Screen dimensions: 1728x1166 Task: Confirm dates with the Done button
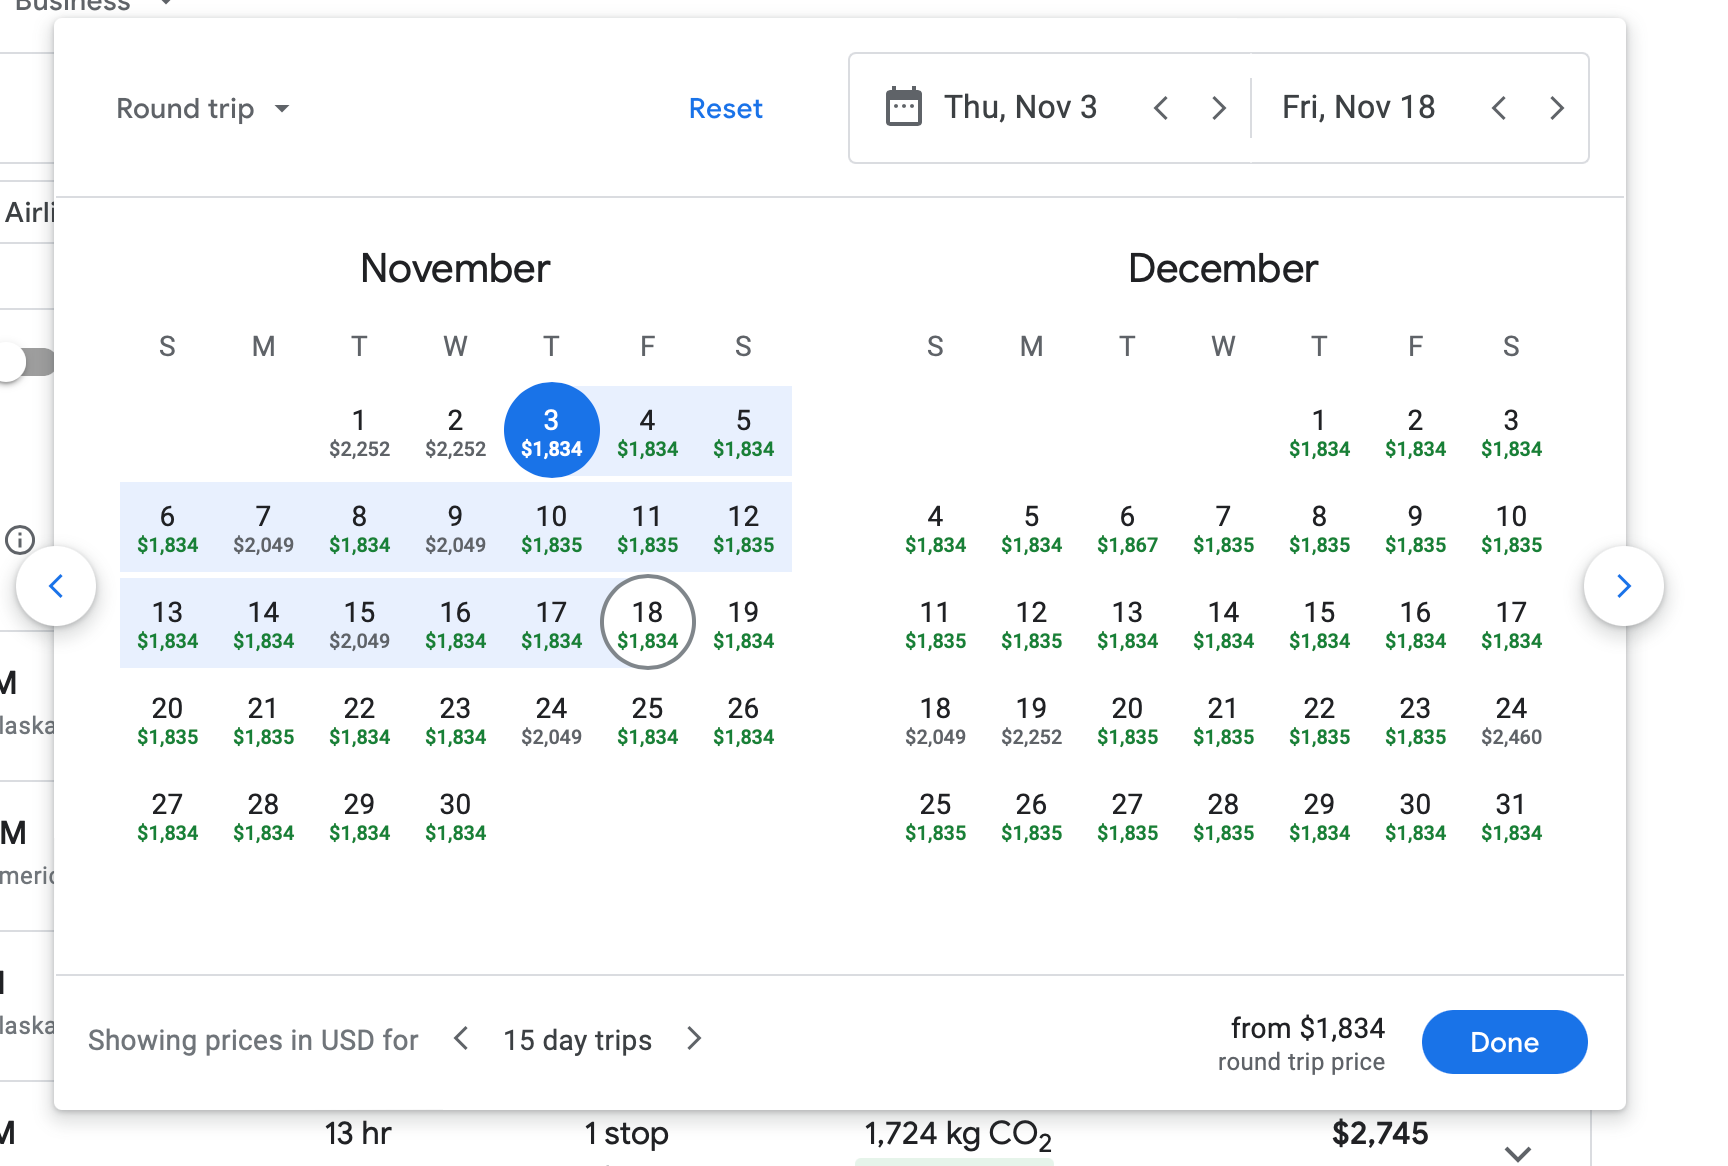1504,1042
